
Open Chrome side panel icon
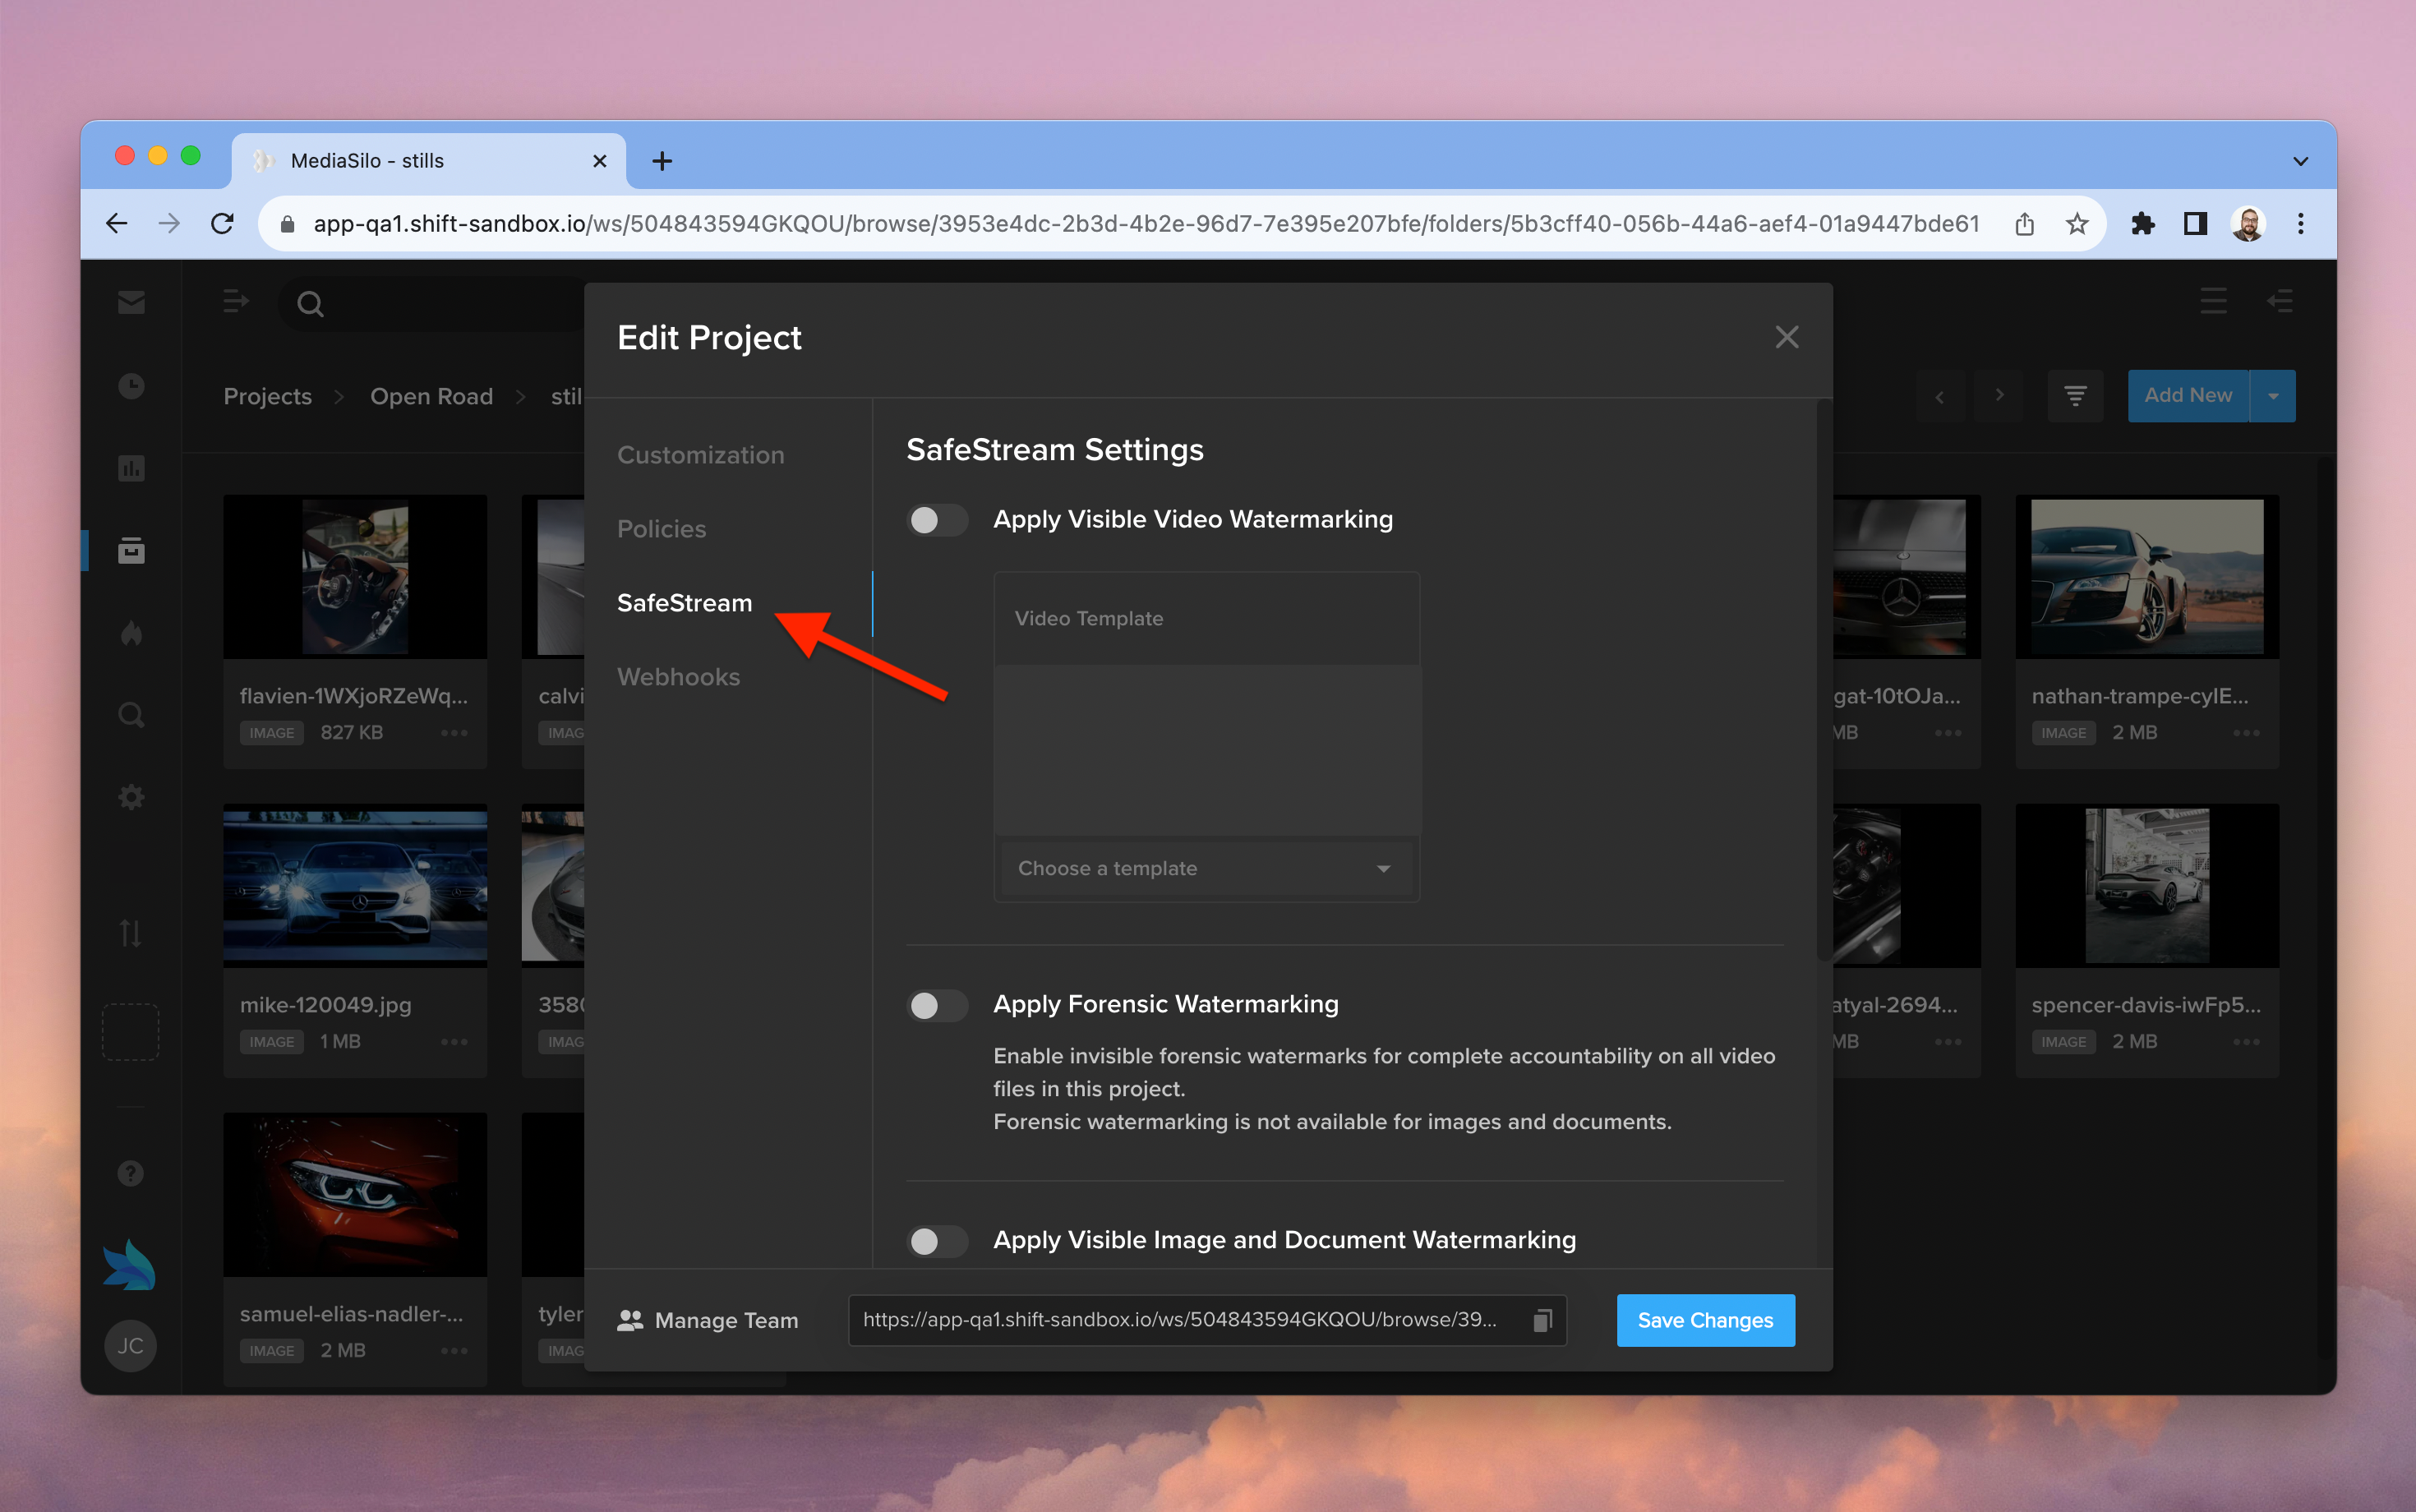2195,224
